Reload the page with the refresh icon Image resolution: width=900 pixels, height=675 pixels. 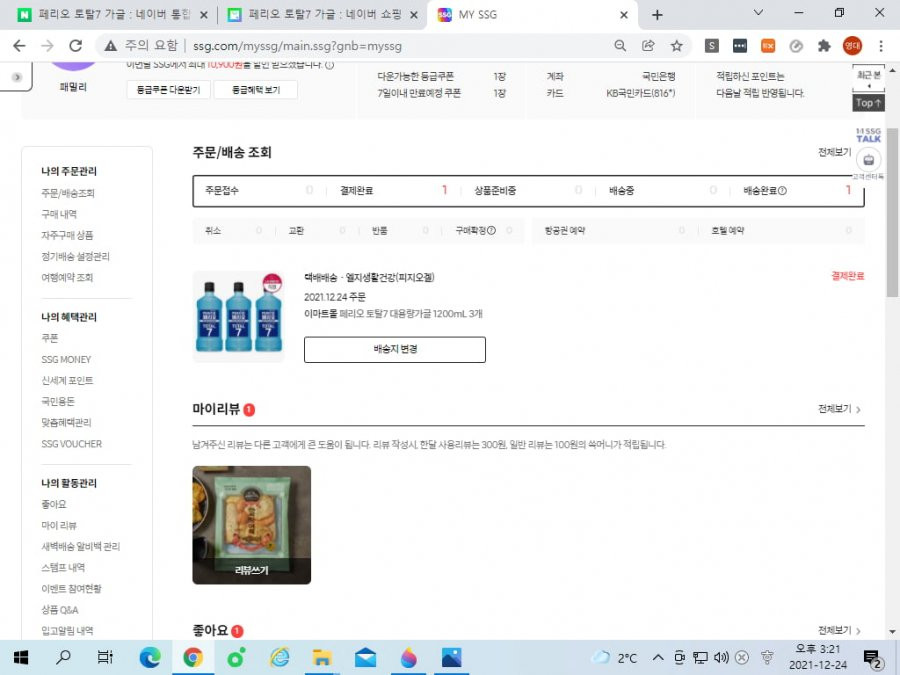click(x=75, y=46)
